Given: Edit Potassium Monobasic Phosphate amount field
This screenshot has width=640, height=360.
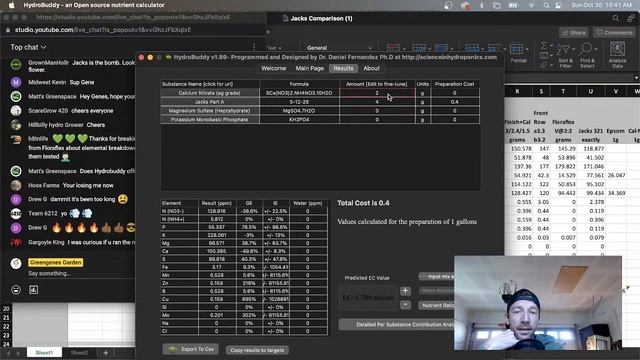Looking at the screenshot, I should point(377,120).
